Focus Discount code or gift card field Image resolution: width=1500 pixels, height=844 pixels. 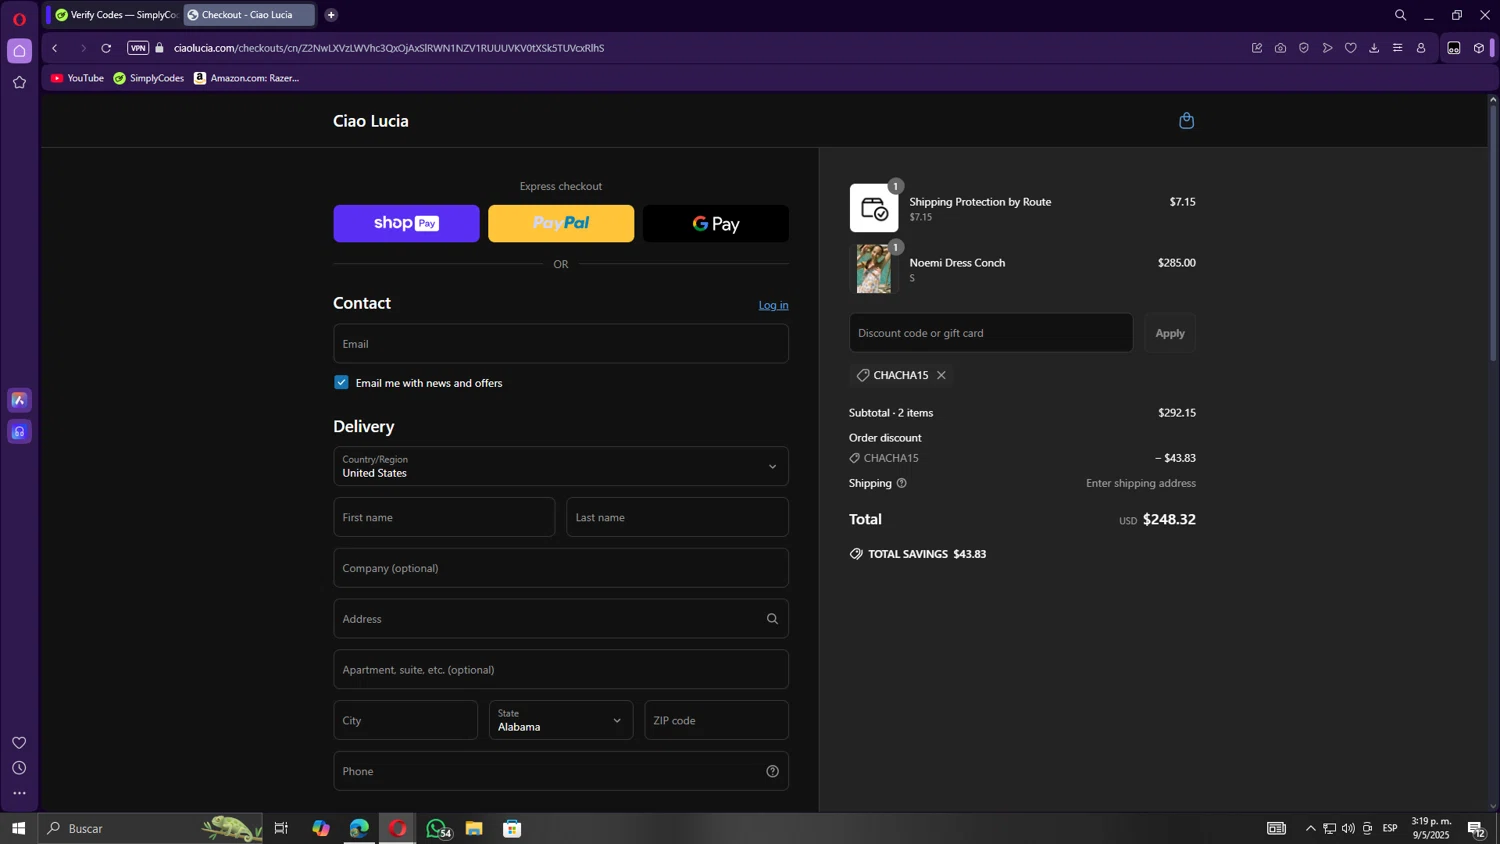[x=991, y=333]
